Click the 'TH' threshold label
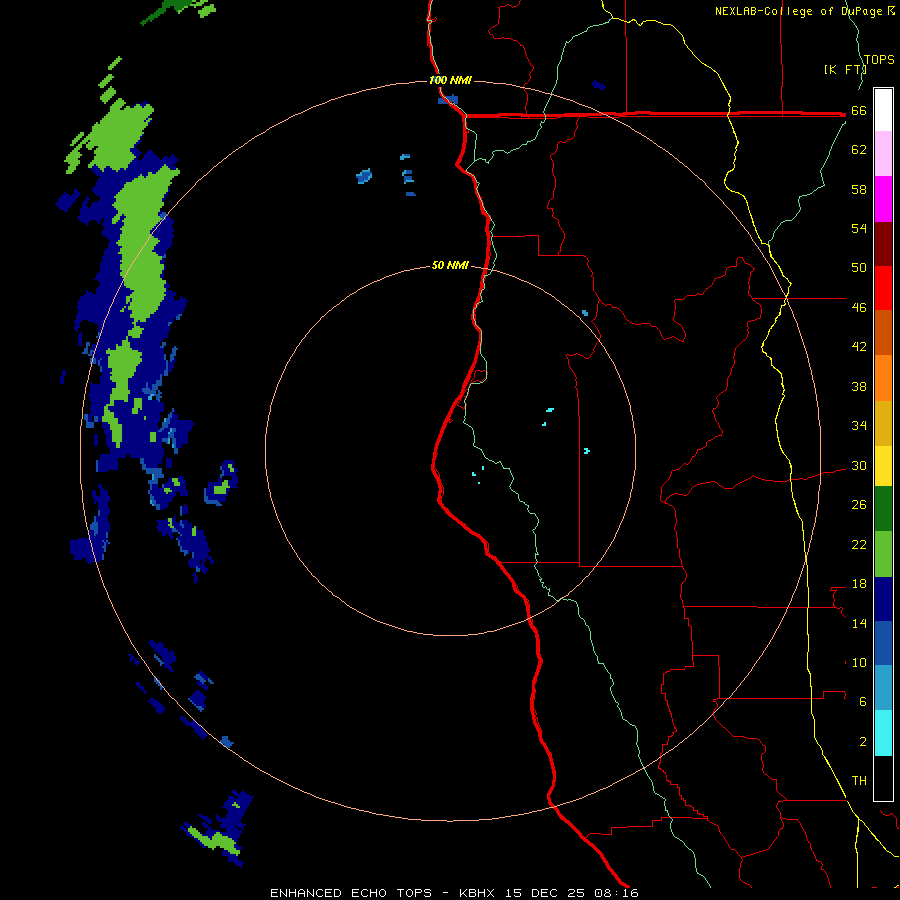 coord(859,781)
